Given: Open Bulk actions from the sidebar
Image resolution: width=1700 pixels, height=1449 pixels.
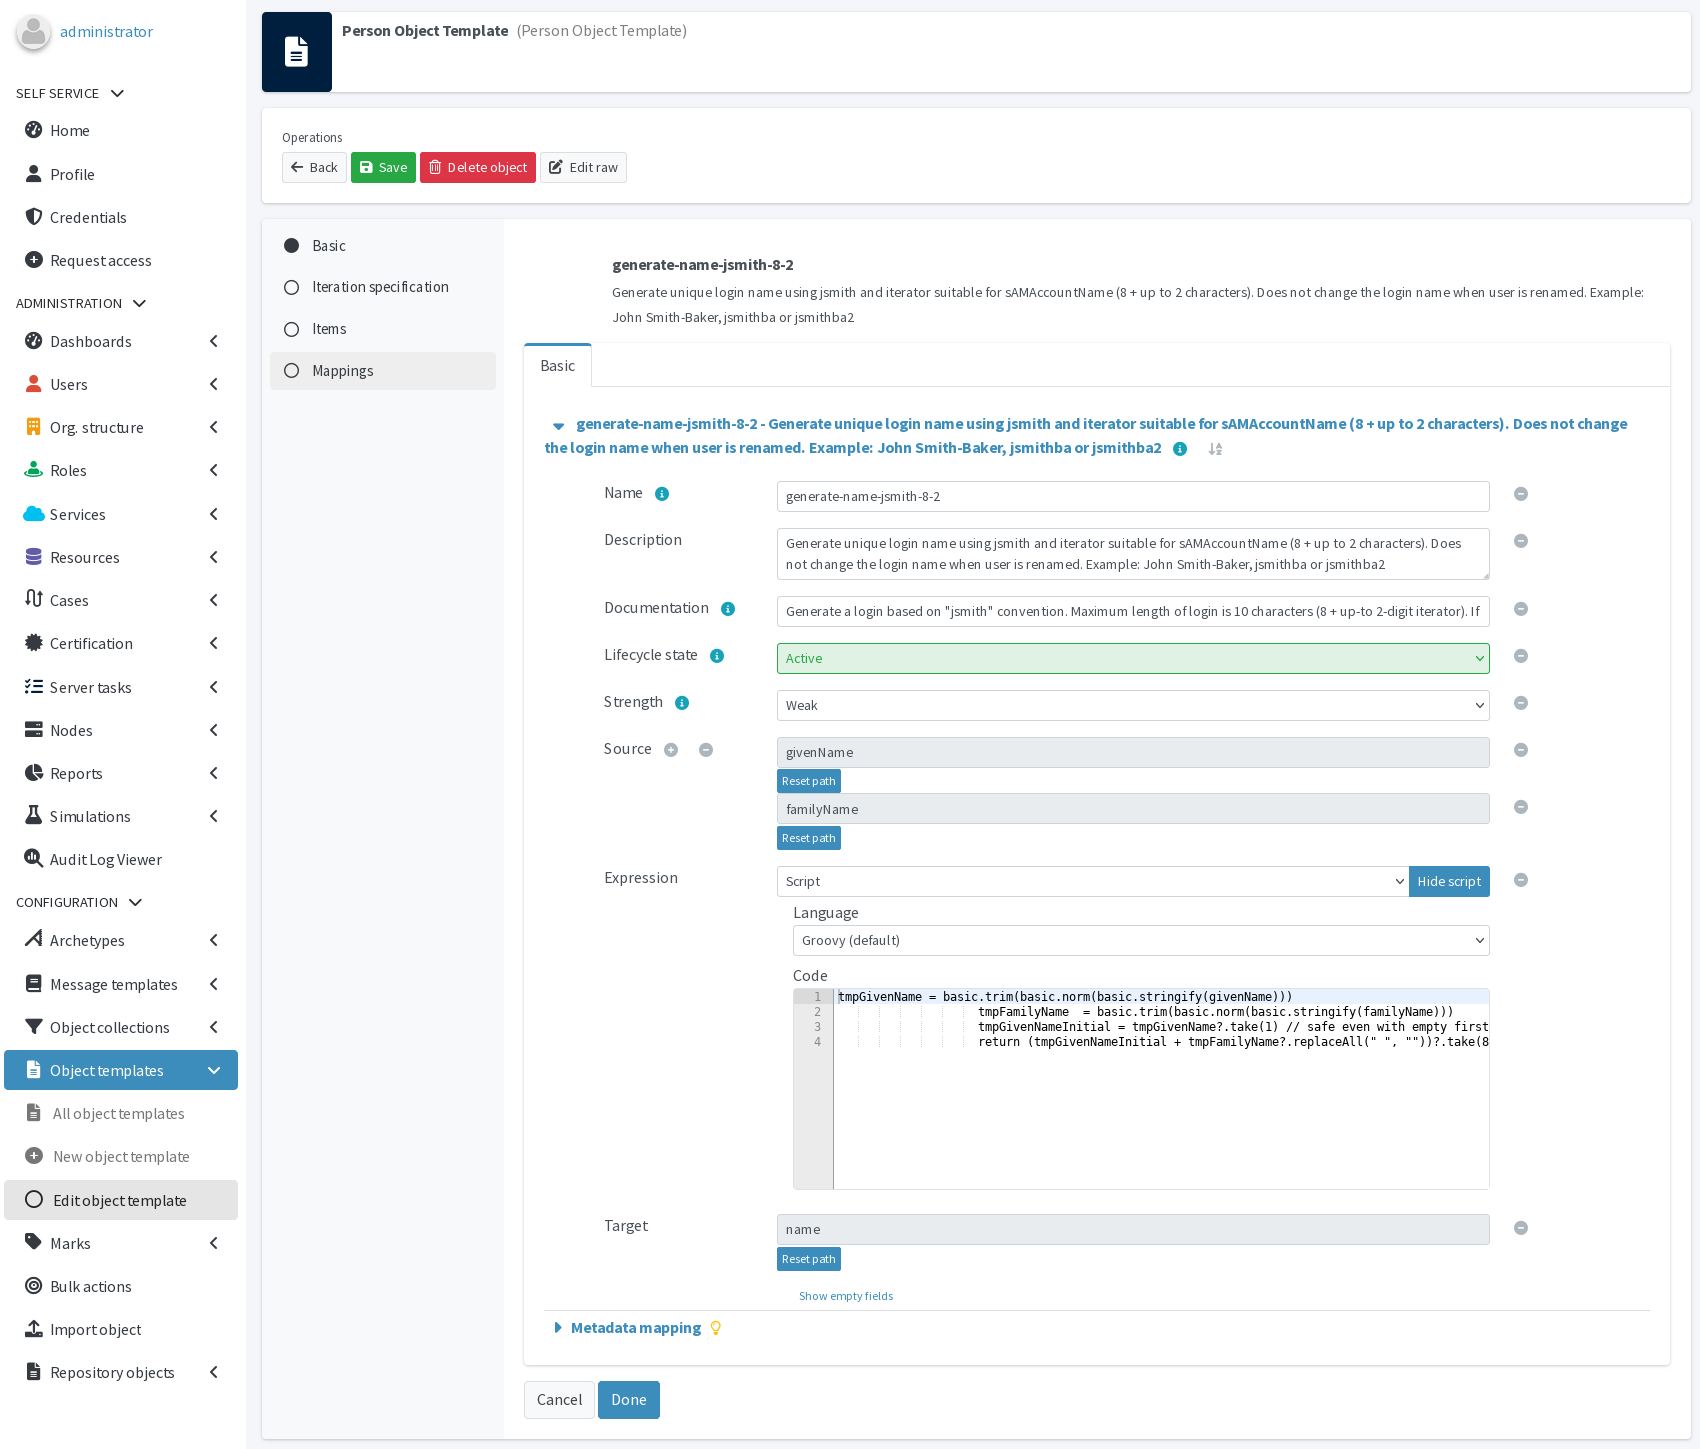Looking at the screenshot, I should click(91, 1286).
